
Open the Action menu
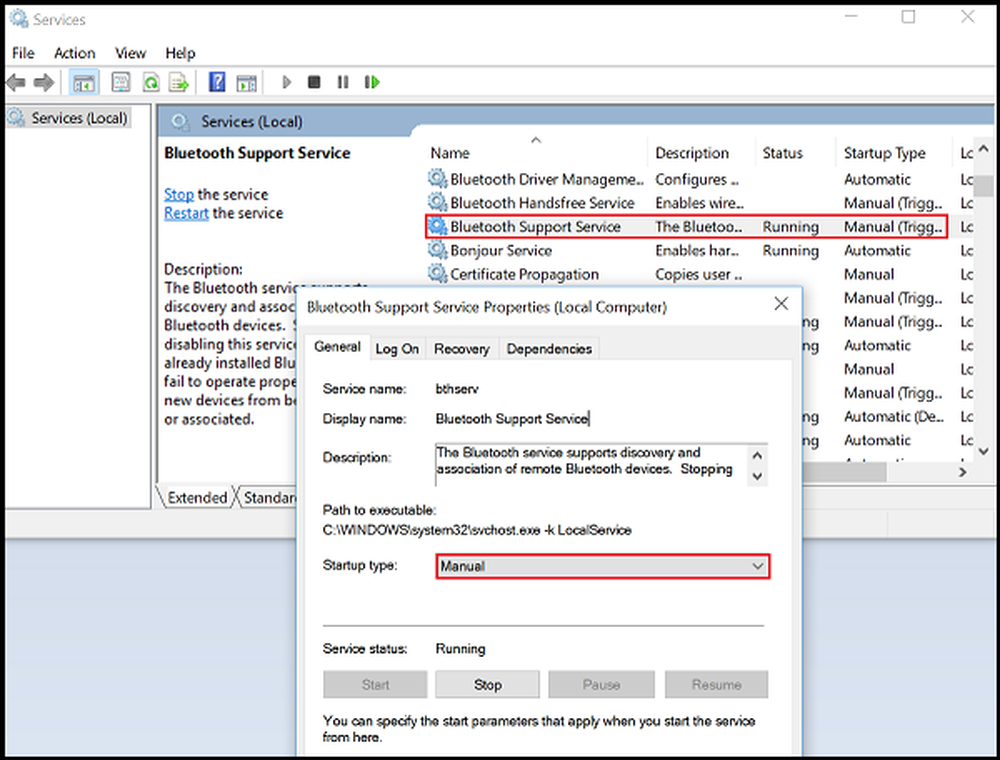click(x=74, y=53)
